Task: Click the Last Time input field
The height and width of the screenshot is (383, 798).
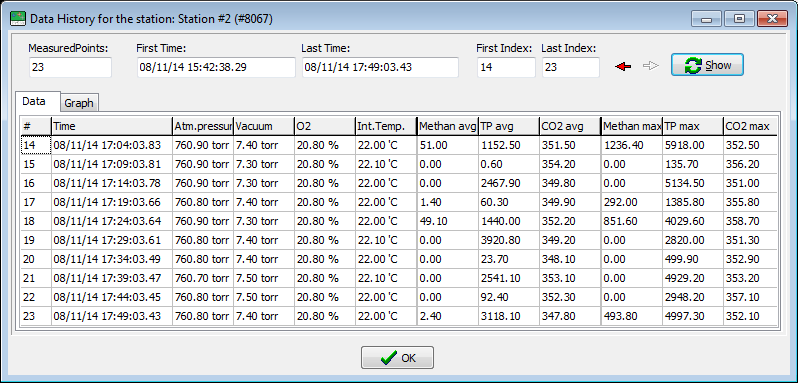Action: click(x=380, y=67)
